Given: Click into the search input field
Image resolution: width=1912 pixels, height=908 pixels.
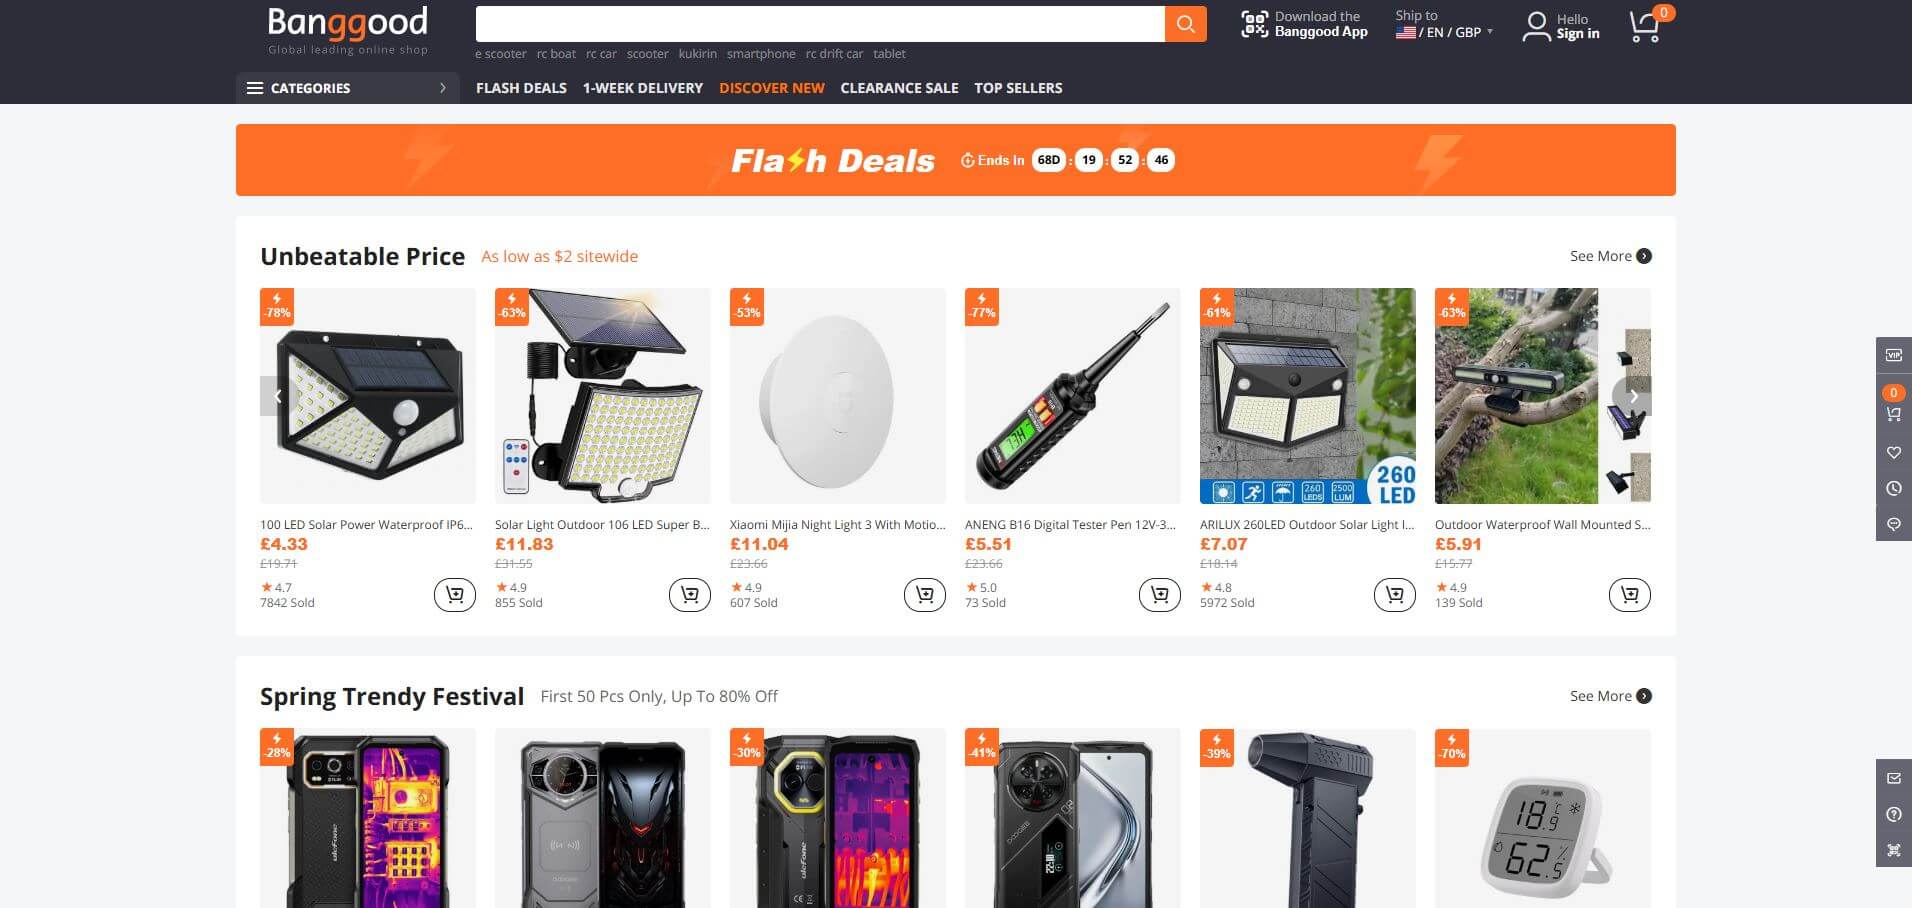Looking at the screenshot, I should (820, 24).
